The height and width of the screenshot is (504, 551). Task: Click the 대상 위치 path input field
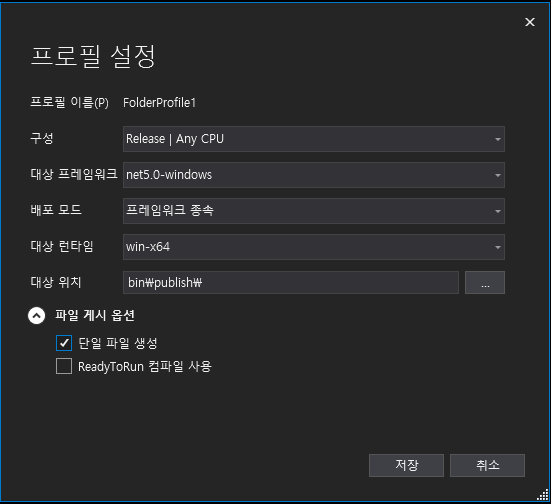pyautogui.click(x=291, y=282)
